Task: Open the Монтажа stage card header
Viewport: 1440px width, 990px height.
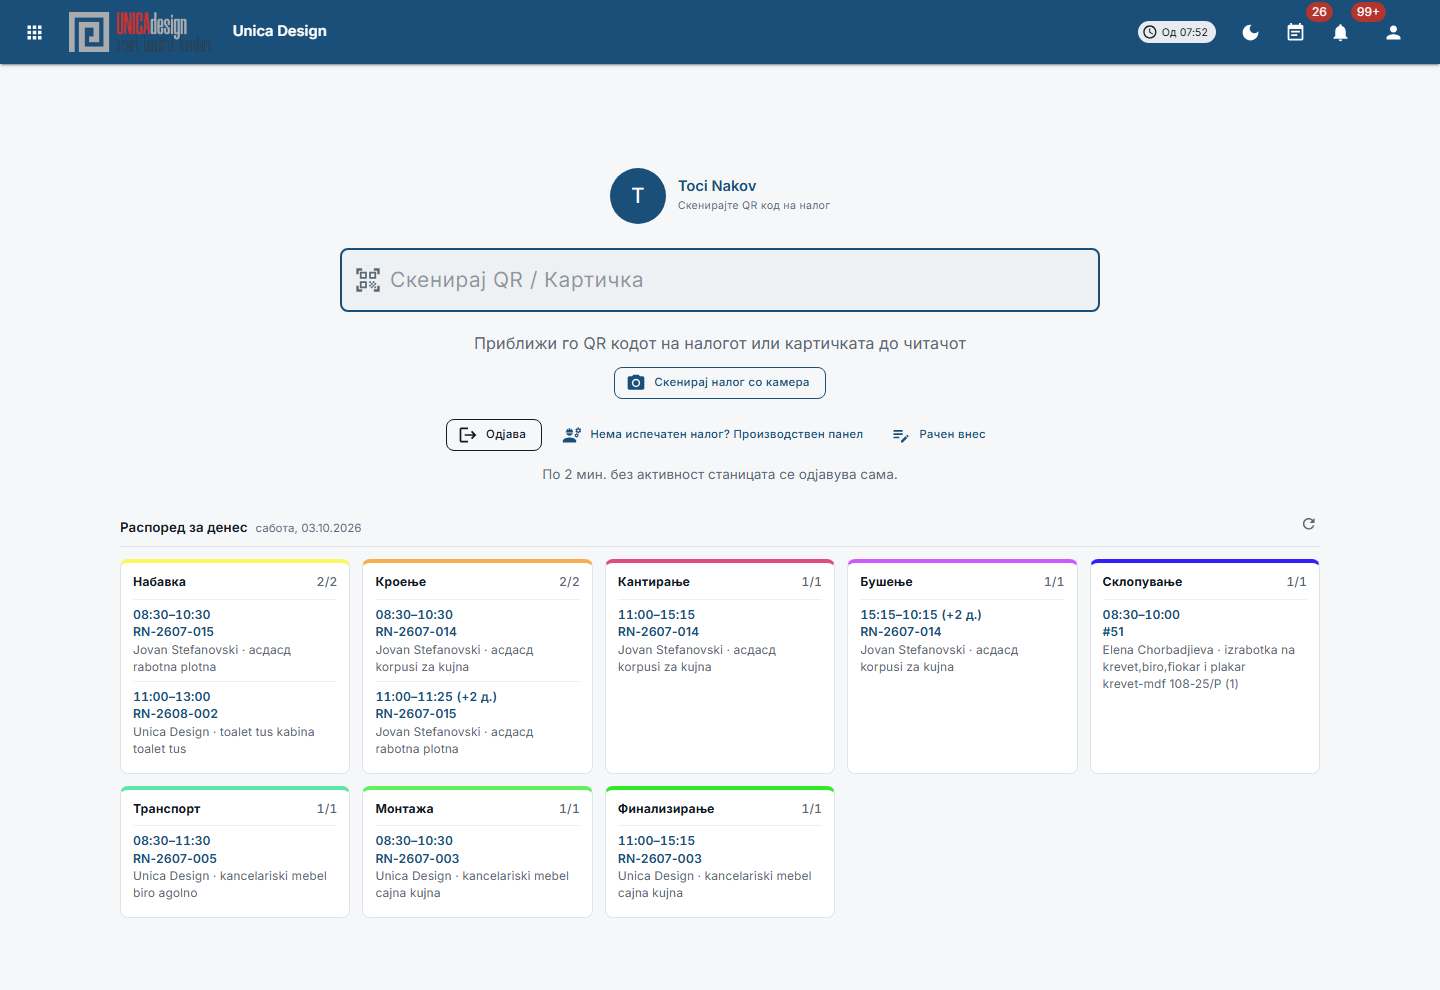Action: [x=477, y=809]
